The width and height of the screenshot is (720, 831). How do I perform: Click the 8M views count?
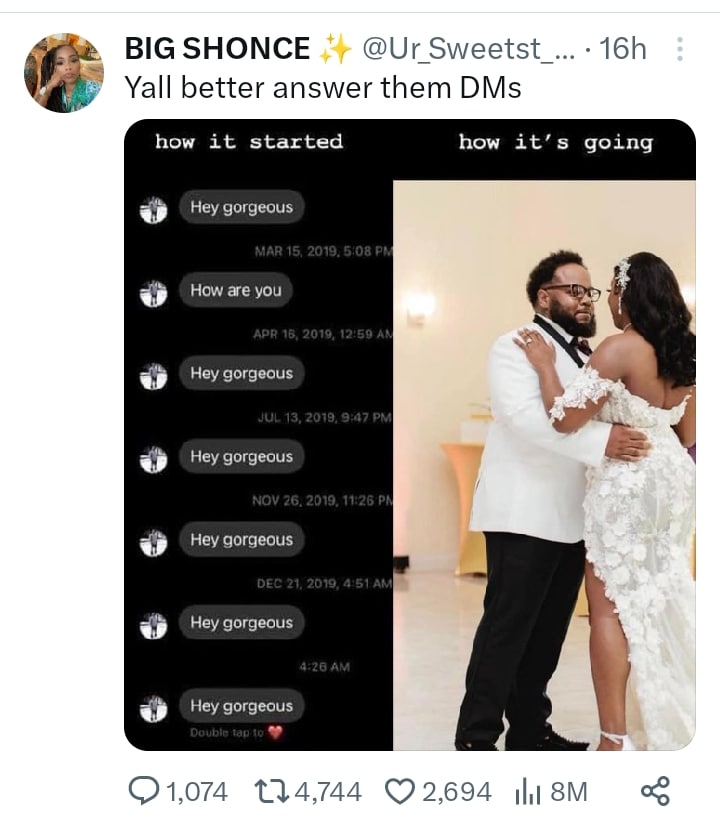click(569, 792)
